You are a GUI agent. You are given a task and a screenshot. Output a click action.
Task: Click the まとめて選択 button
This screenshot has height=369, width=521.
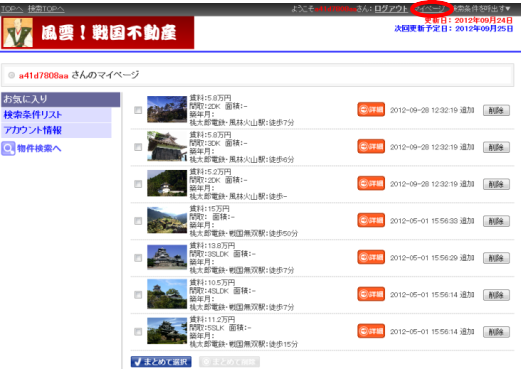tap(161, 362)
